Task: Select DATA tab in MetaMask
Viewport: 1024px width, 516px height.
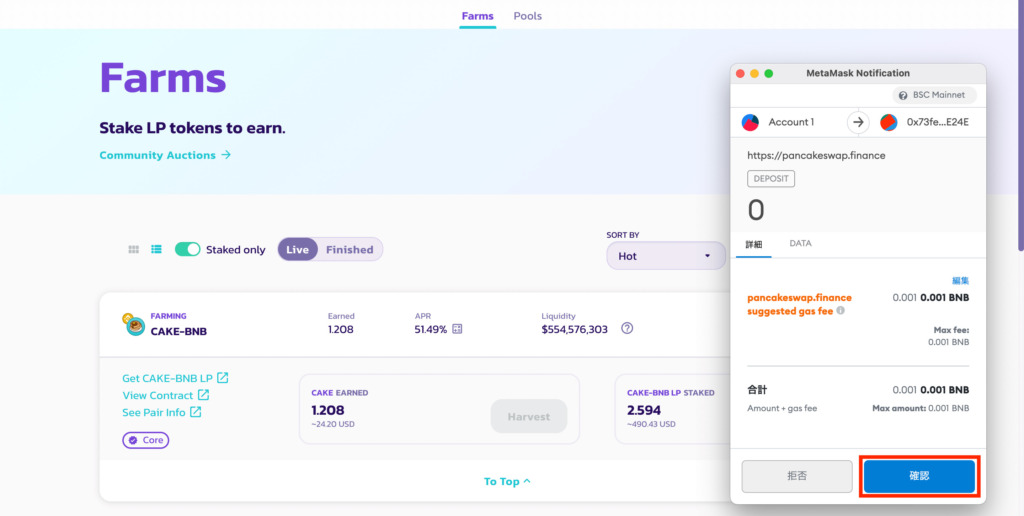Action: pos(800,243)
